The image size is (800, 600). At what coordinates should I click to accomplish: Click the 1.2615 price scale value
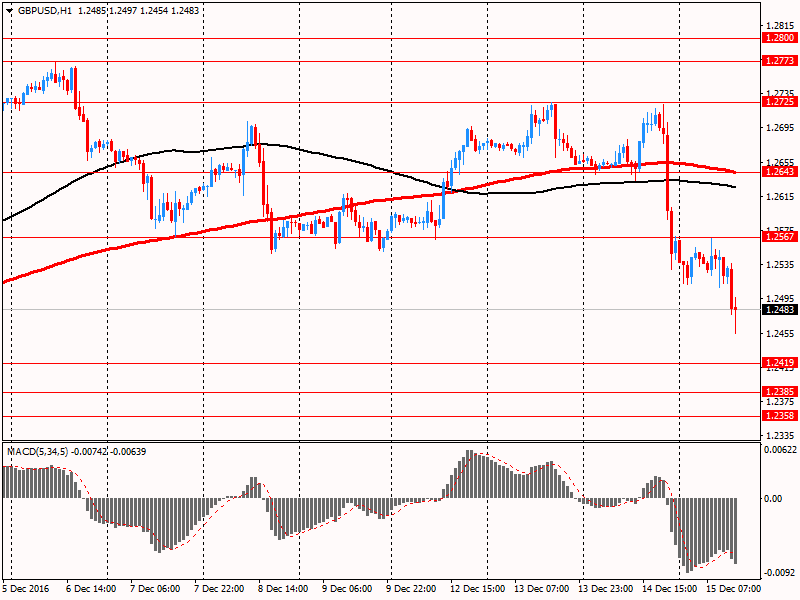781,196
